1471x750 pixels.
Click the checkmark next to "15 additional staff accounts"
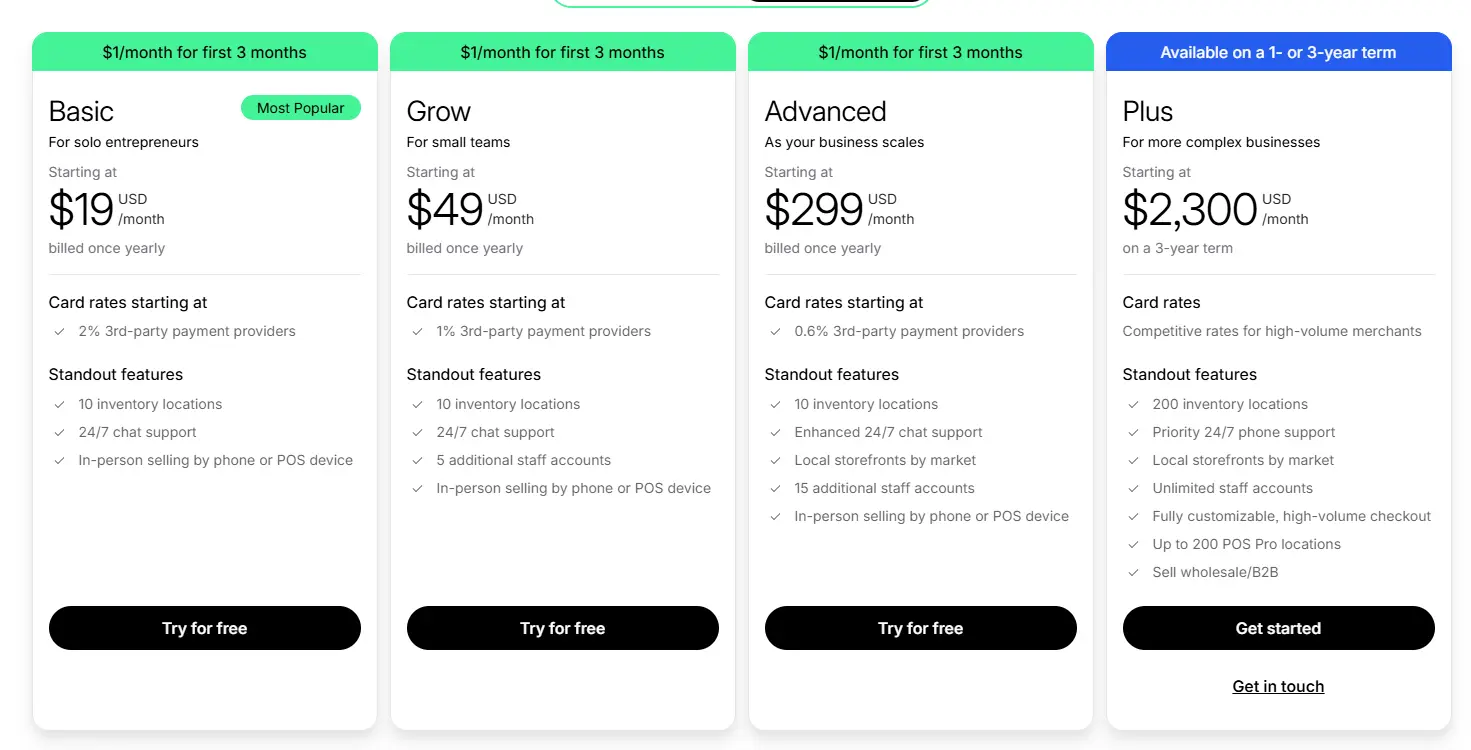coord(776,488)
